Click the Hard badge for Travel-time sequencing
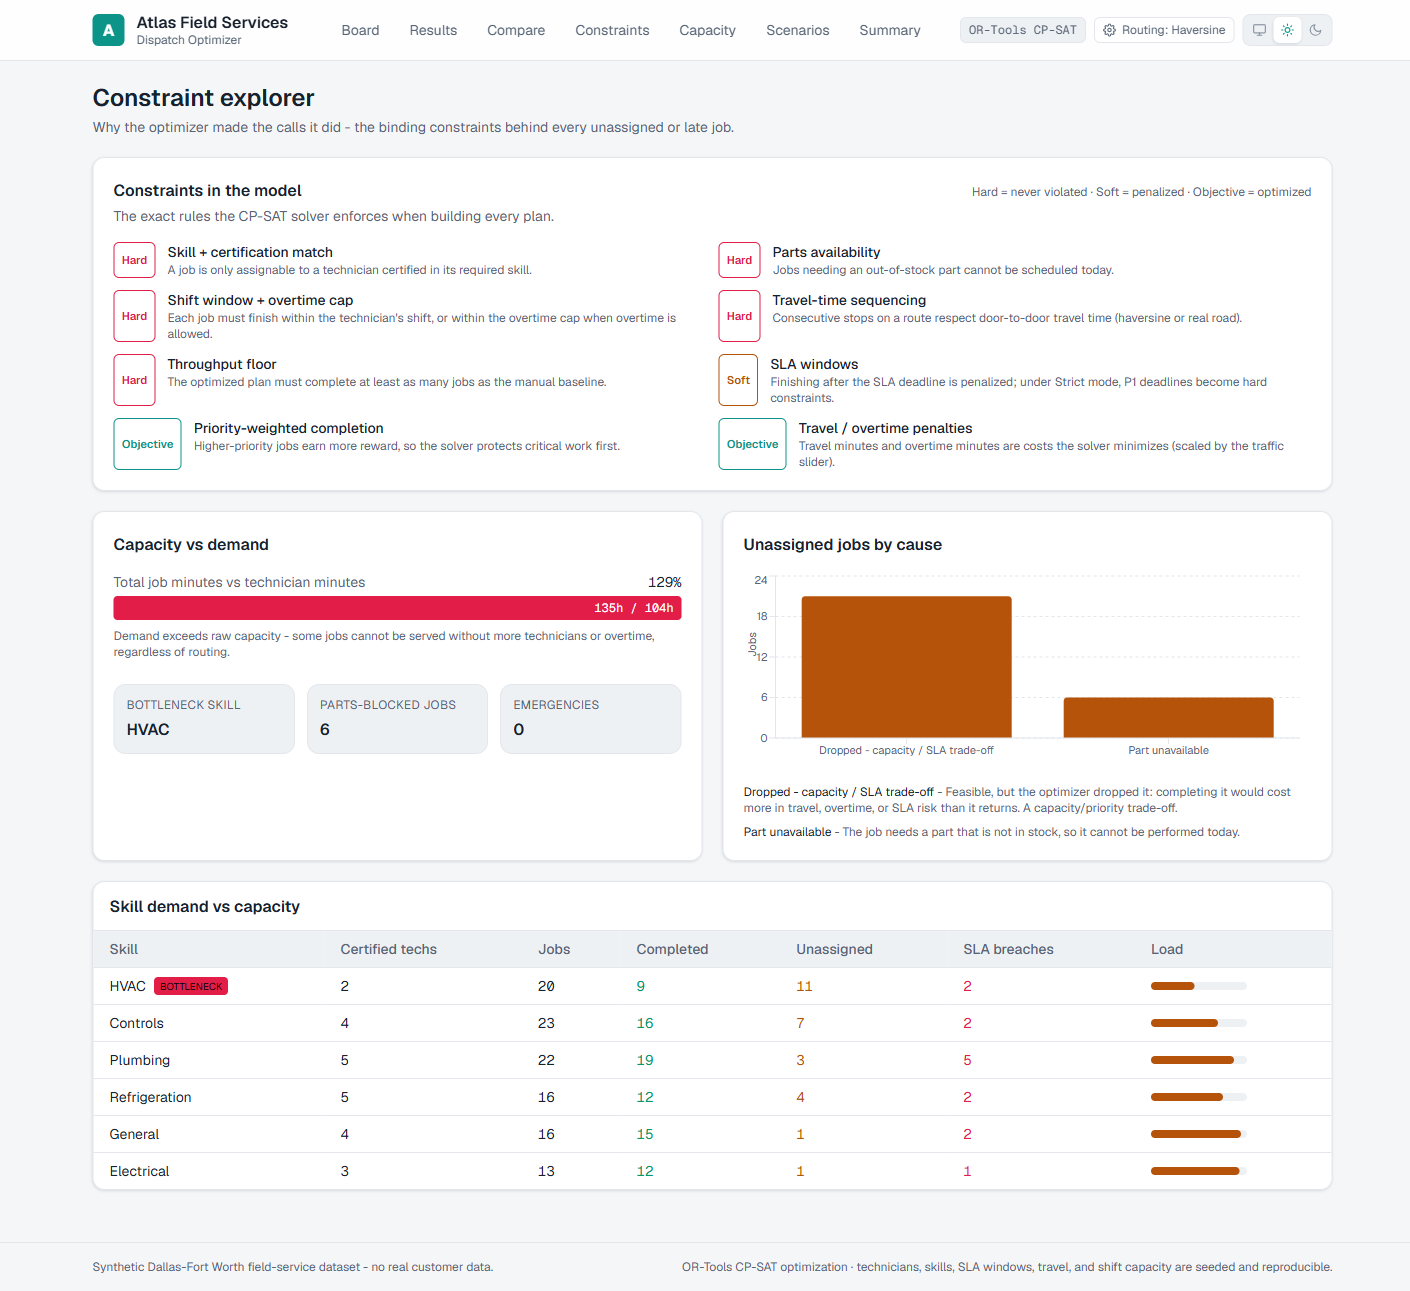 (x=739, y=316)
